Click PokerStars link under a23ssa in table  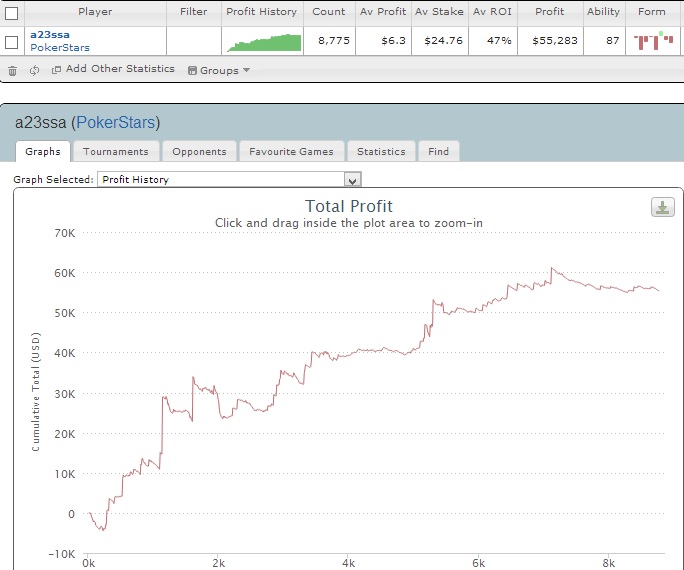[x=60, y=48]
